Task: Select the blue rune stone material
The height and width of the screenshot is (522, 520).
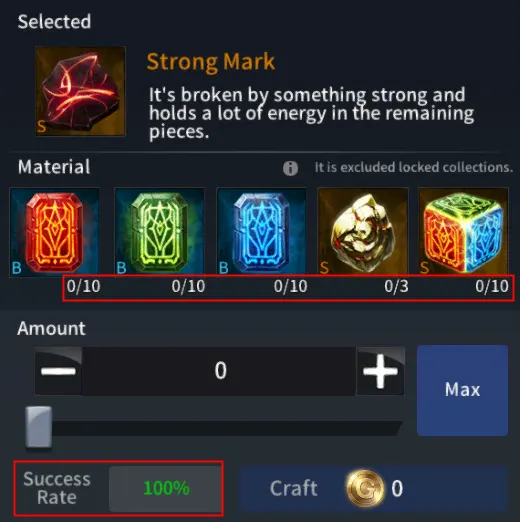Action: pos(261,232)
